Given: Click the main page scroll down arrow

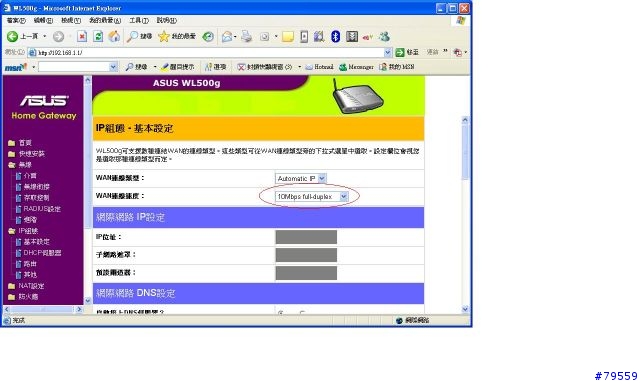Looking at the screenshot, I should click(465, 309).
